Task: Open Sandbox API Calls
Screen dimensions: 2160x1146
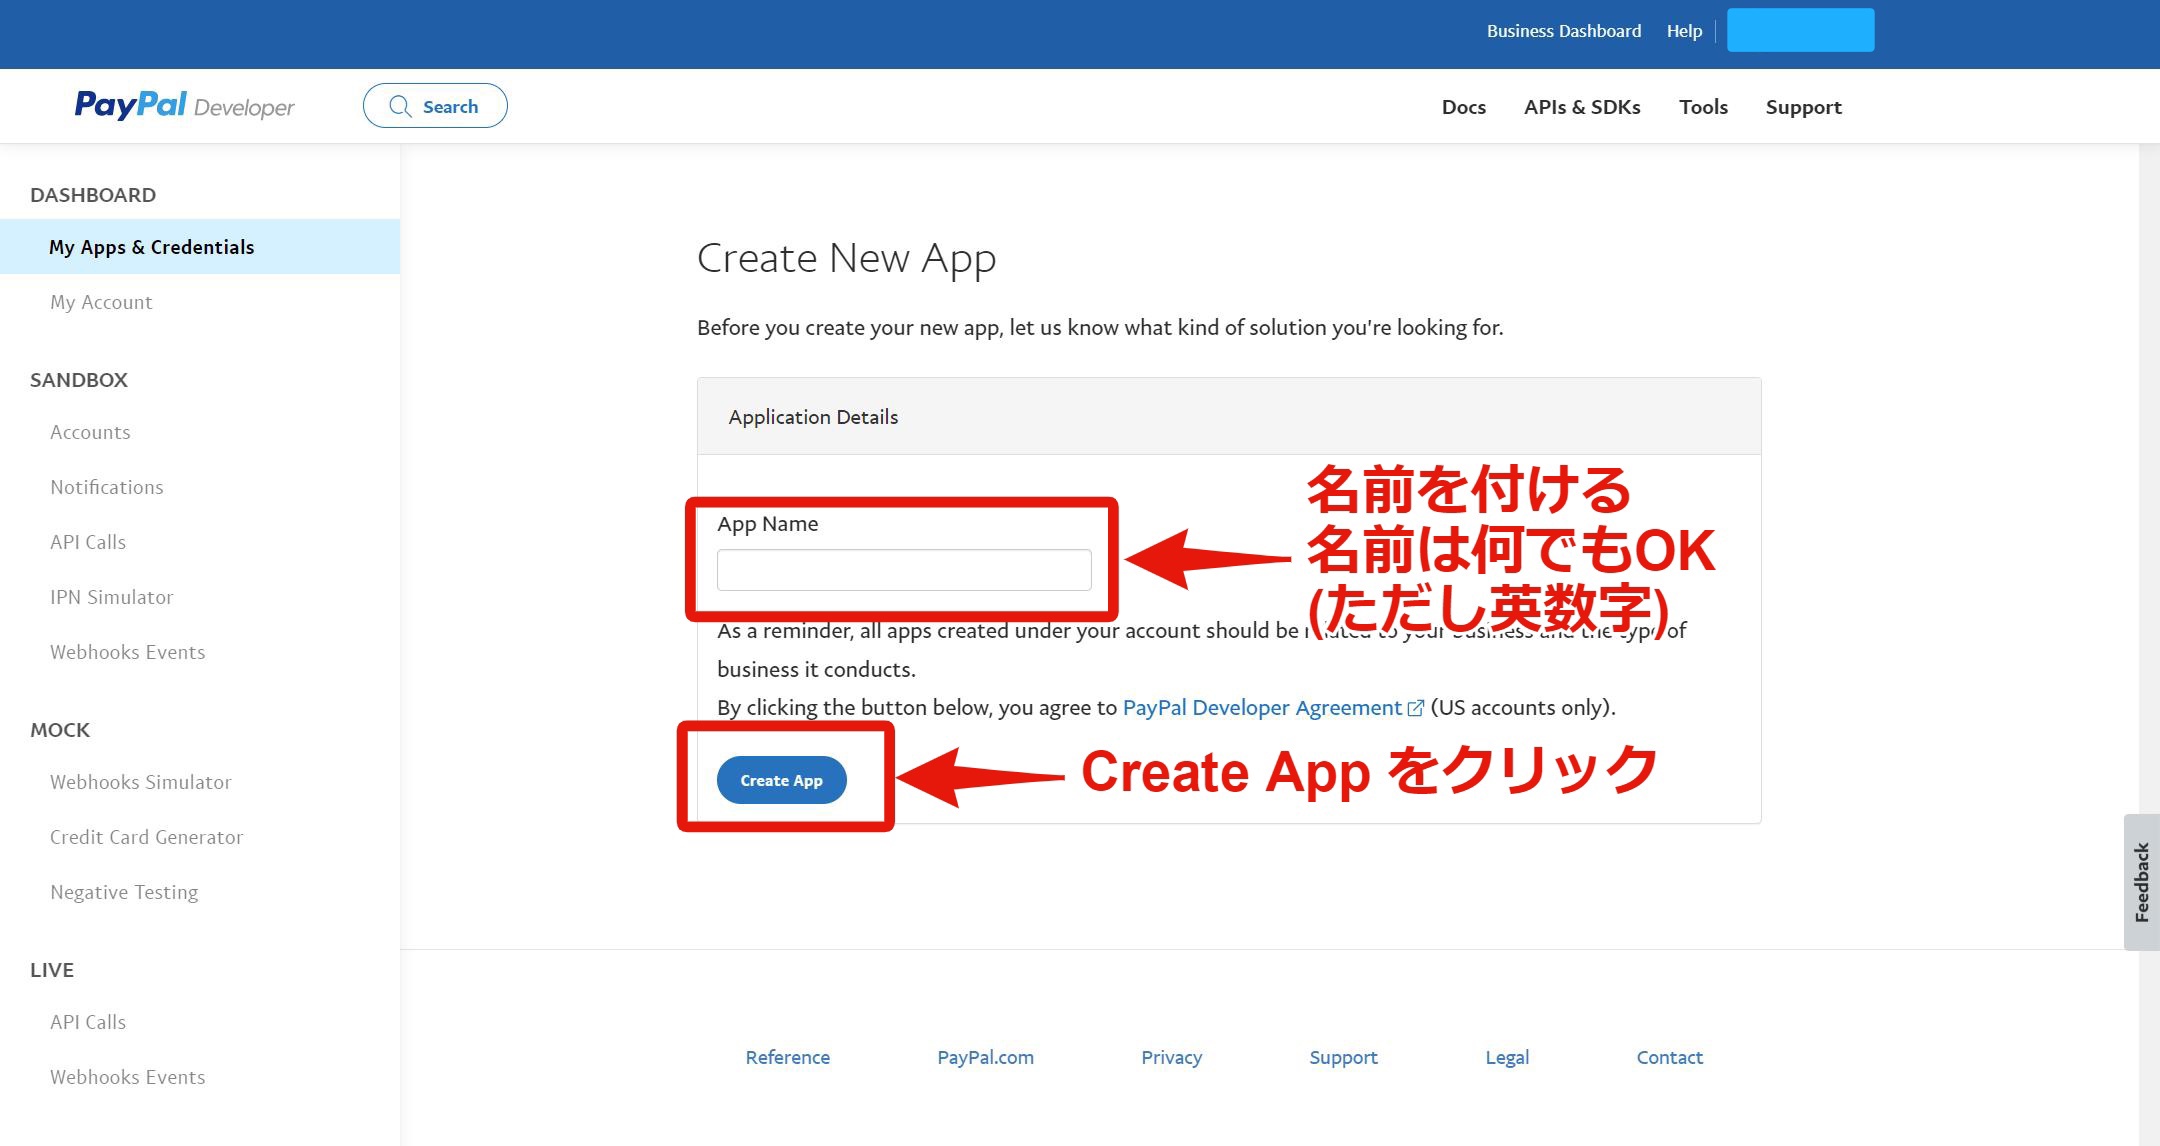Action: tap(88, 542)
